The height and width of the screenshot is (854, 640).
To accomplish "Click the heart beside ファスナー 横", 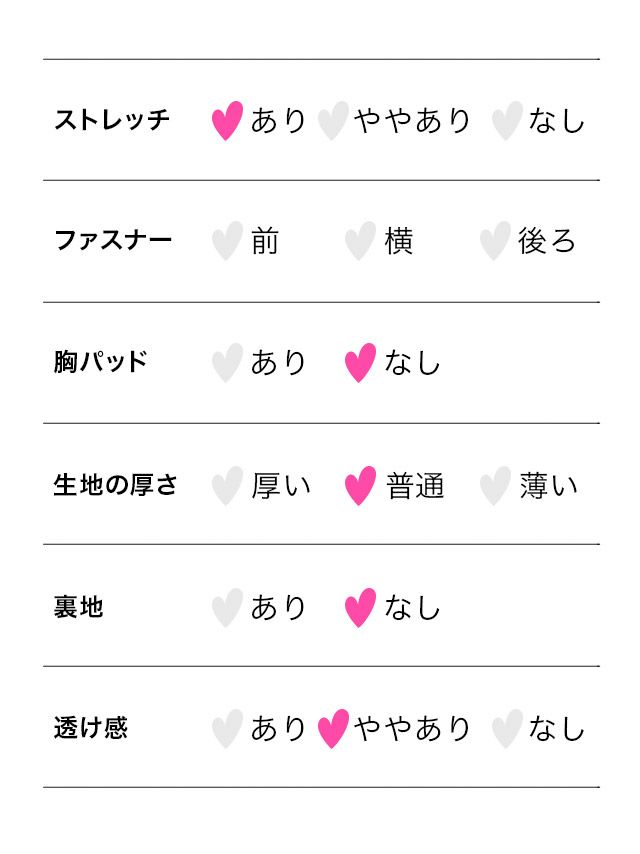I will pos(361,241).
